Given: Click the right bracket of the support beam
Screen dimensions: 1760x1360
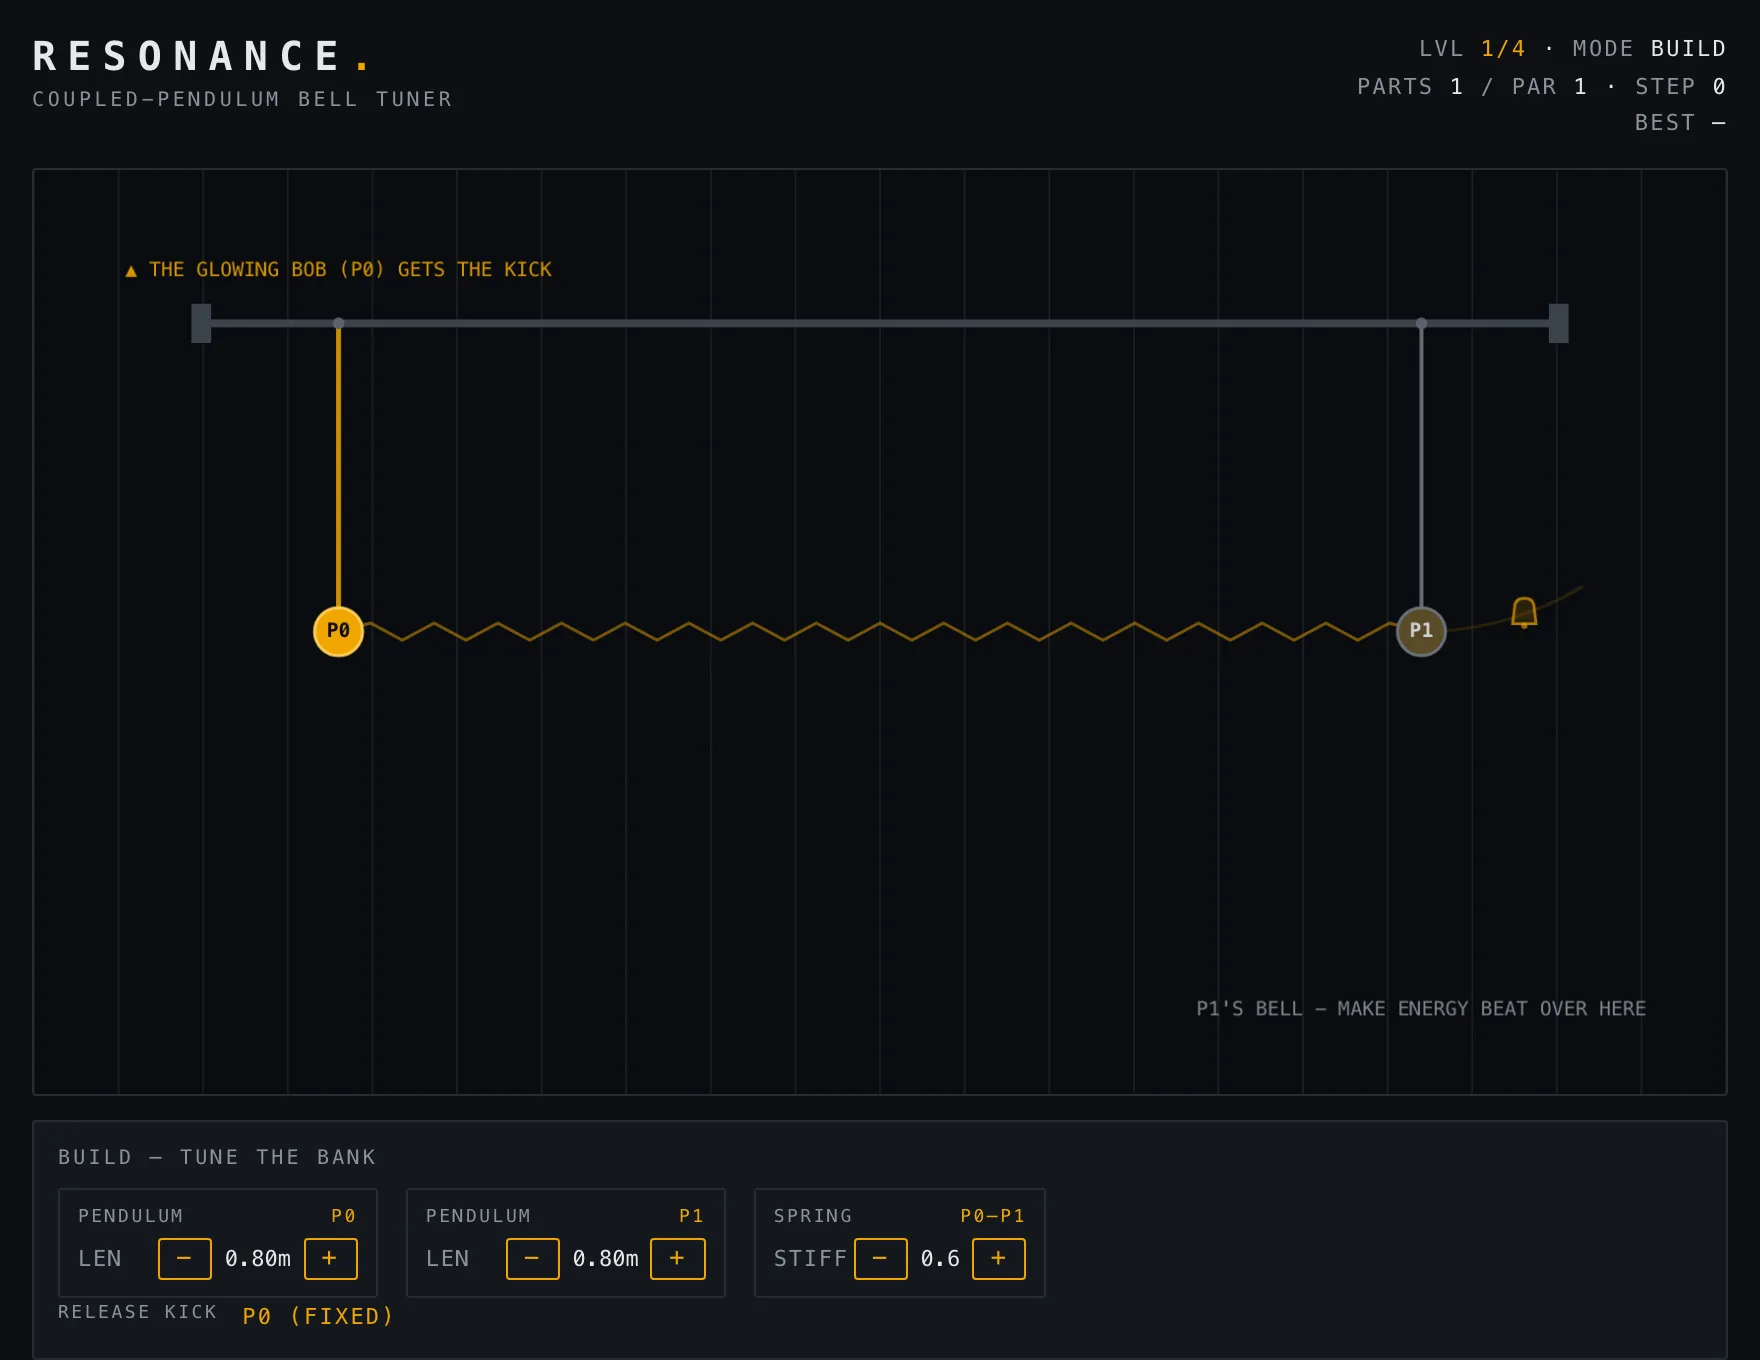Looking at the screenshot, I should [1558, 323].
